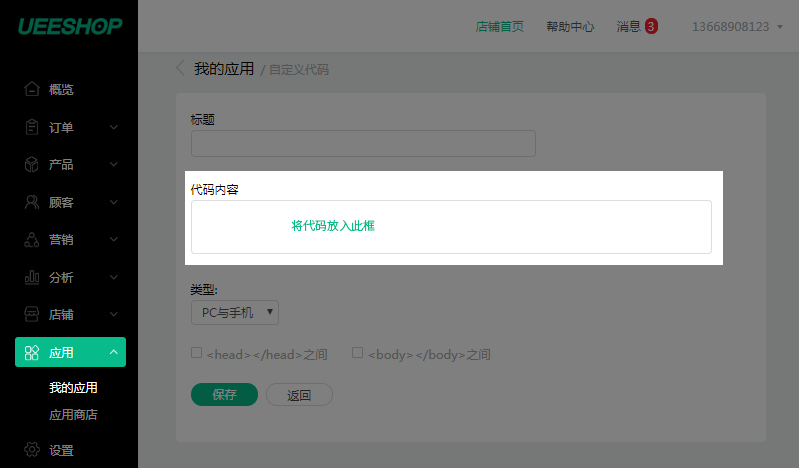
Task: Expand the 分析 menu chevron
Action: click(x=114, y=277)
